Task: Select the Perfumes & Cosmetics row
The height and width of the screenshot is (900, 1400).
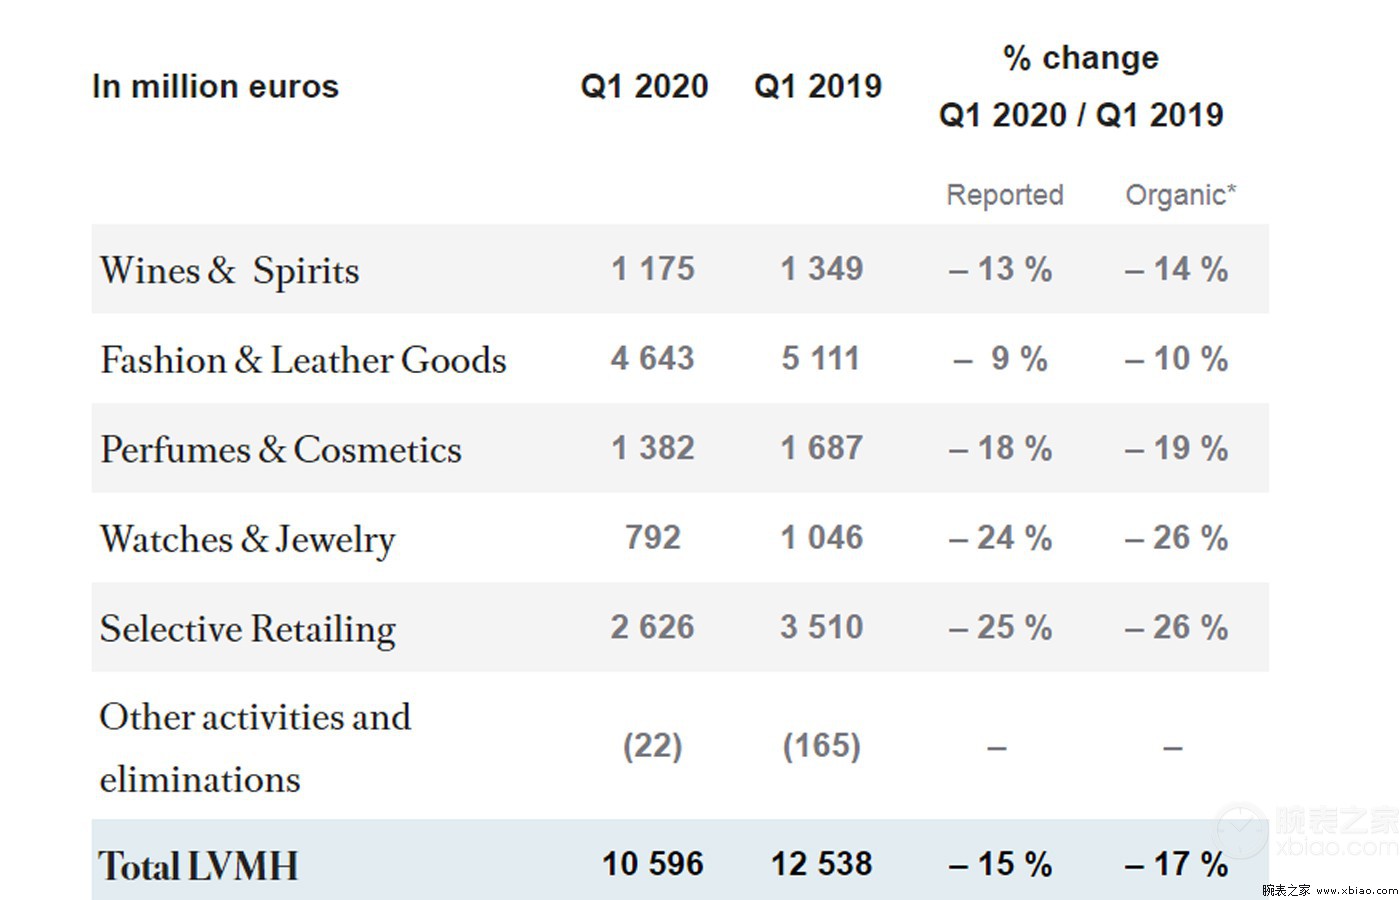Action: 680,448
